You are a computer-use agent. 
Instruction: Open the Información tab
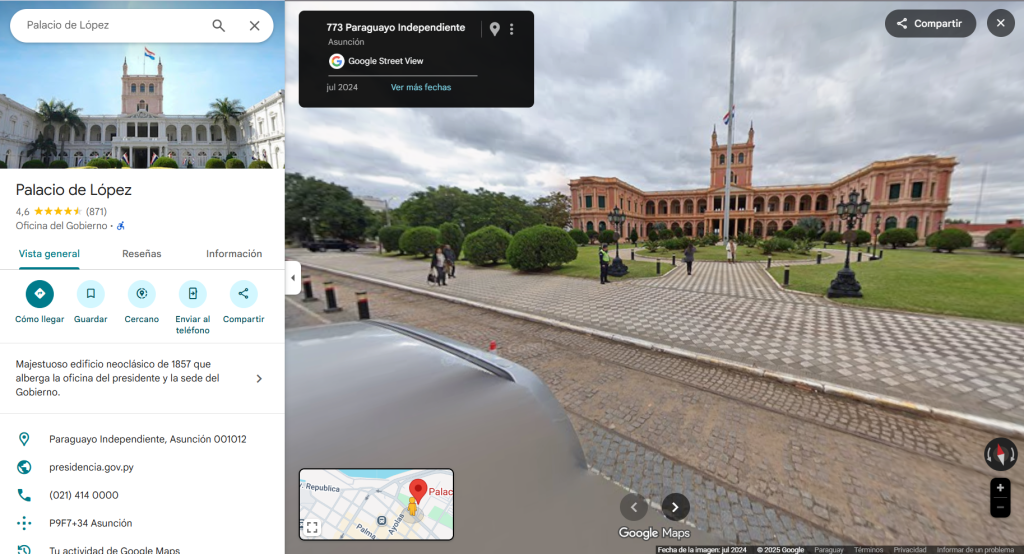point(234,254)
